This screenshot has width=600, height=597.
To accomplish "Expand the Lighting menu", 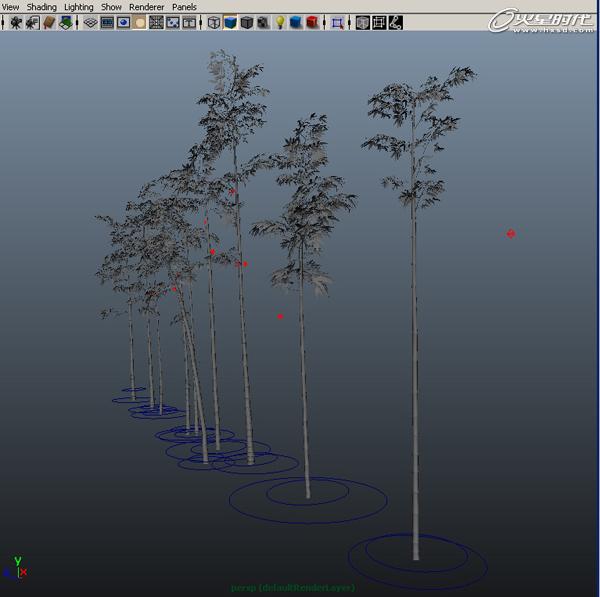I will 78,7.
